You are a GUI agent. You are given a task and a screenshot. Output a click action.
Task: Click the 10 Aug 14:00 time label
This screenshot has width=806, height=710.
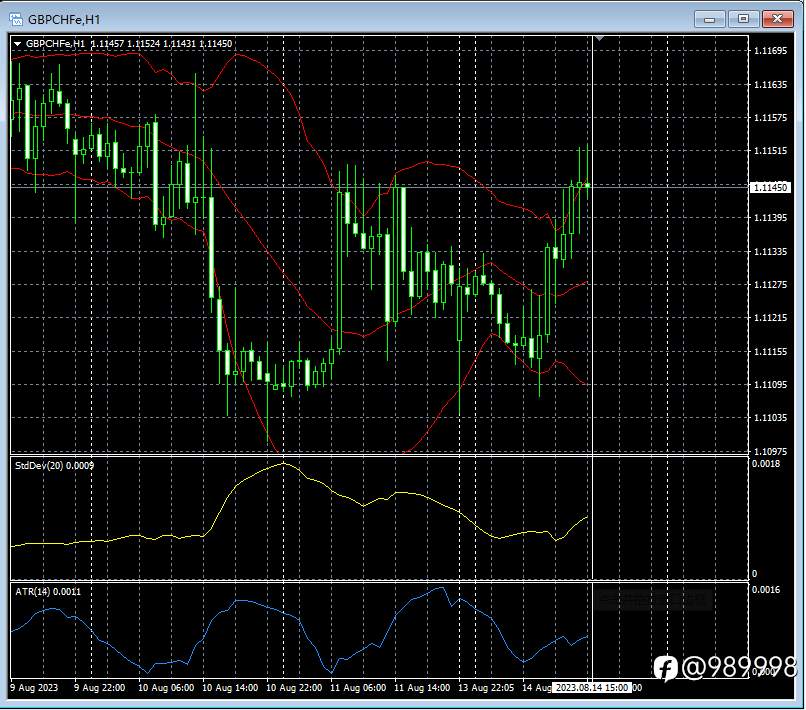[x=230, y=688]
